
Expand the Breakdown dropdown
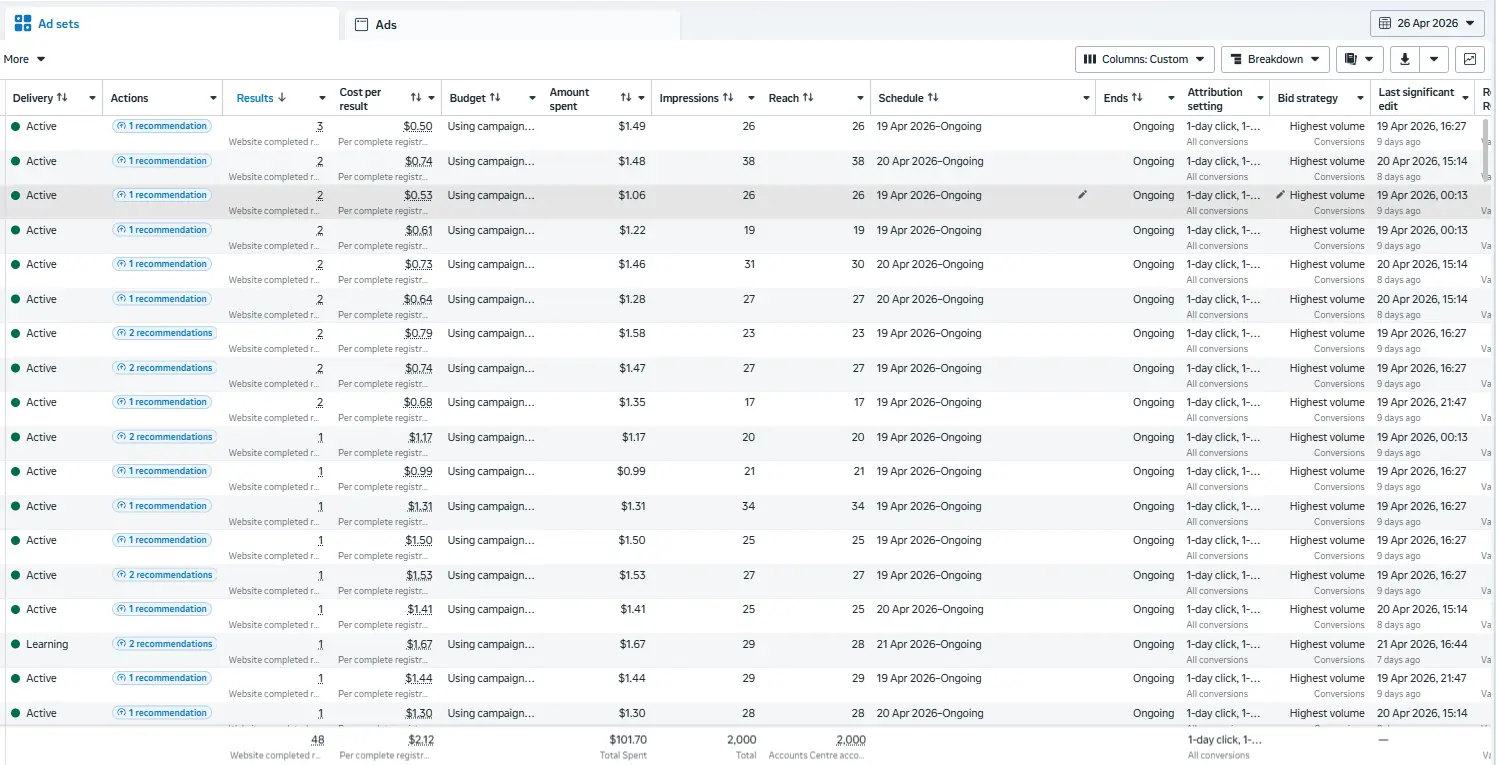pos(1275,59)
